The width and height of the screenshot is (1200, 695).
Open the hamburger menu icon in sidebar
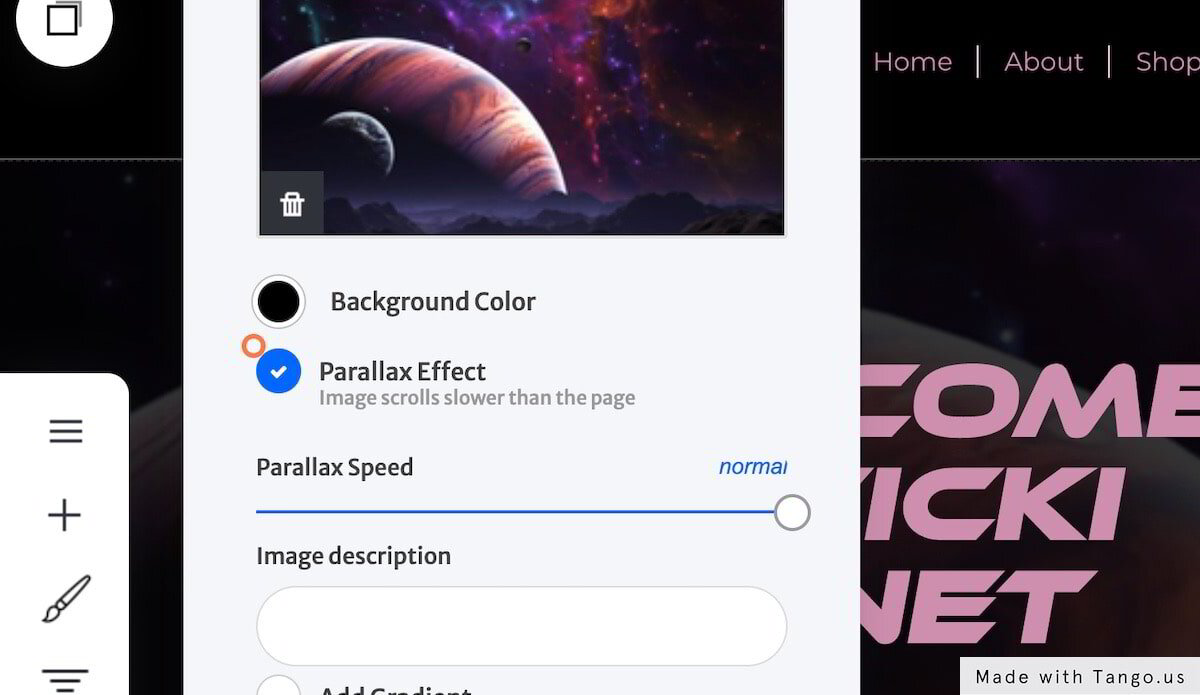click(x=66, y=431)
